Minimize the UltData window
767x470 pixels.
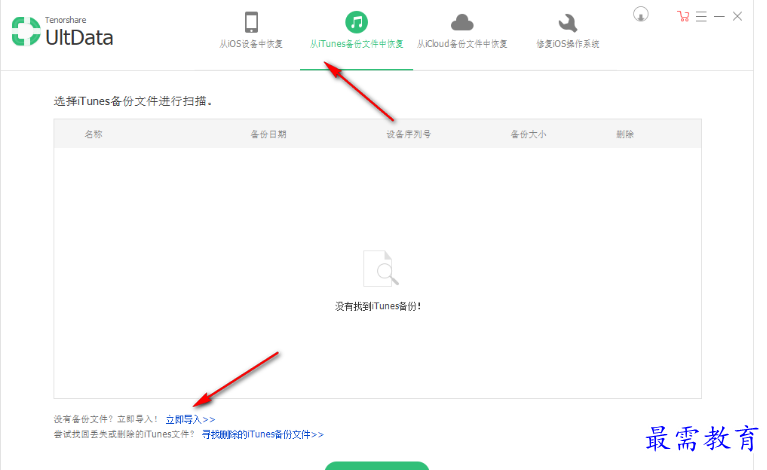719,17
